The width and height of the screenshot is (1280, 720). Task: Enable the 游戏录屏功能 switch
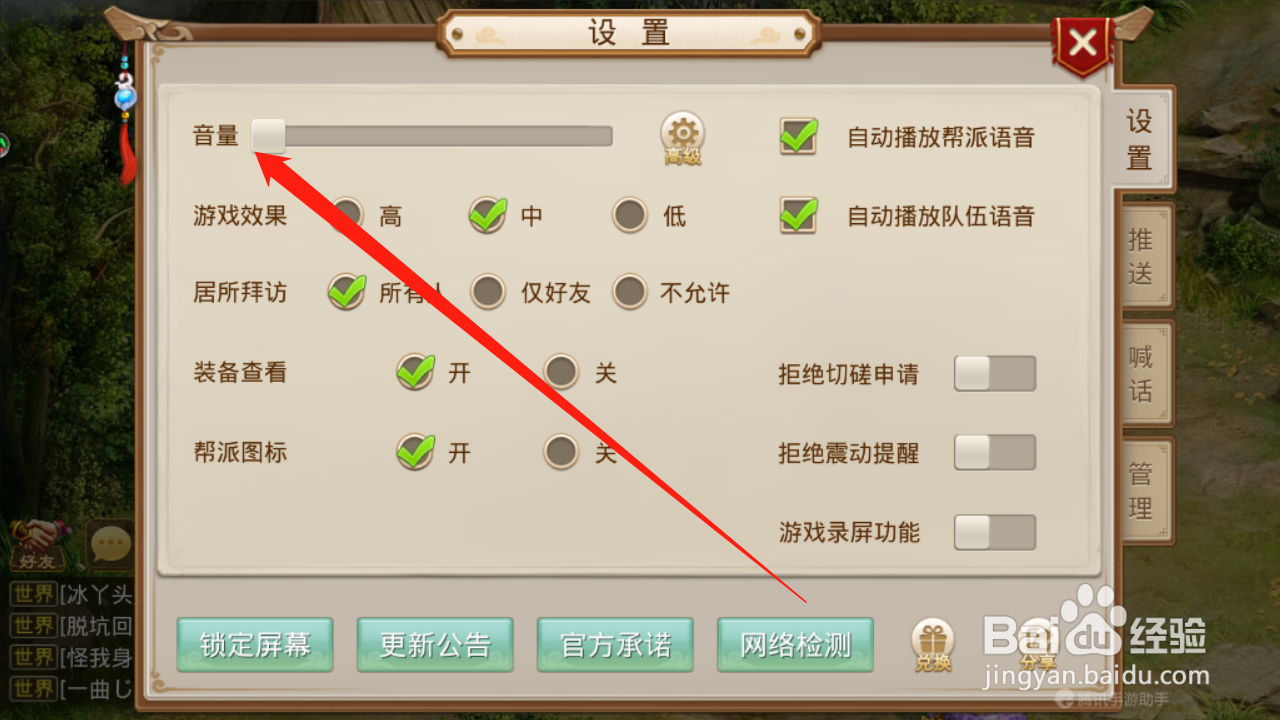pyautogui.click(x=995, y=532)
